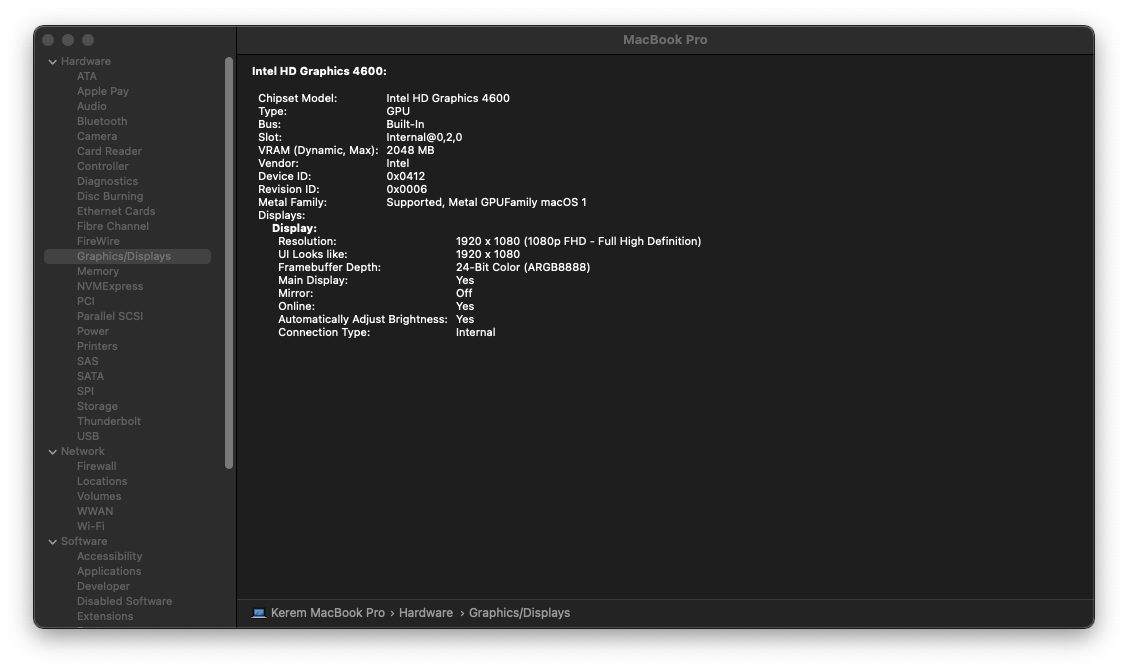
Task: Open the Storage section
Action: [97, 406]
